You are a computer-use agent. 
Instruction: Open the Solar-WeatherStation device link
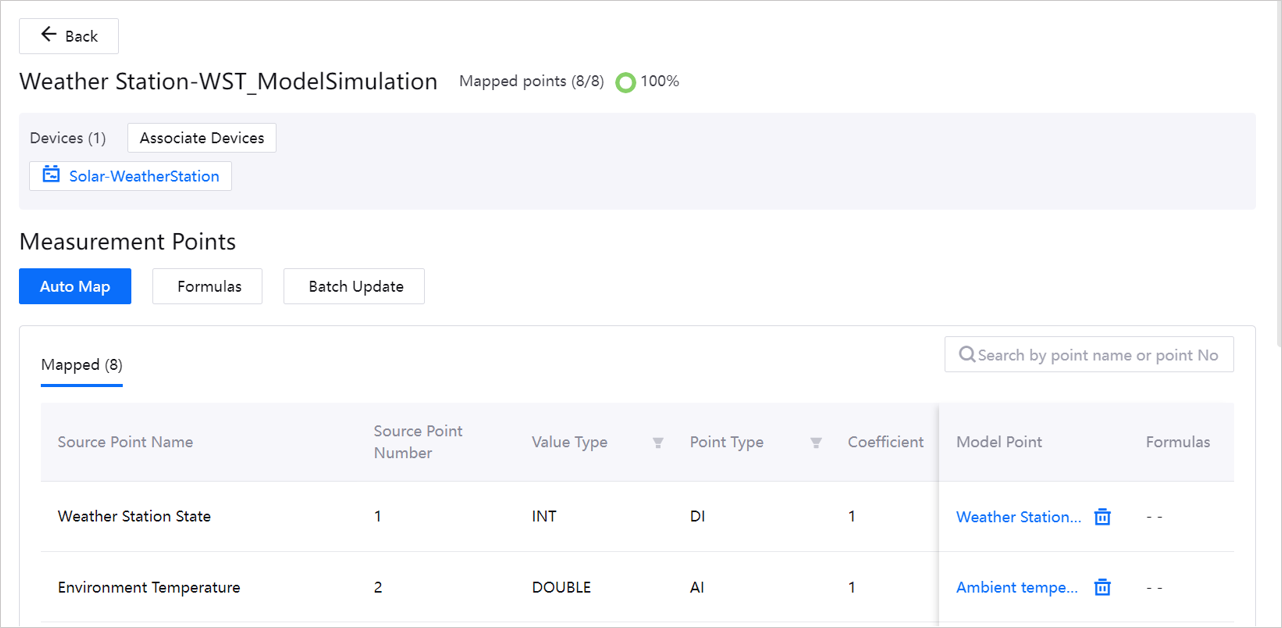click(x=144, y=176)
